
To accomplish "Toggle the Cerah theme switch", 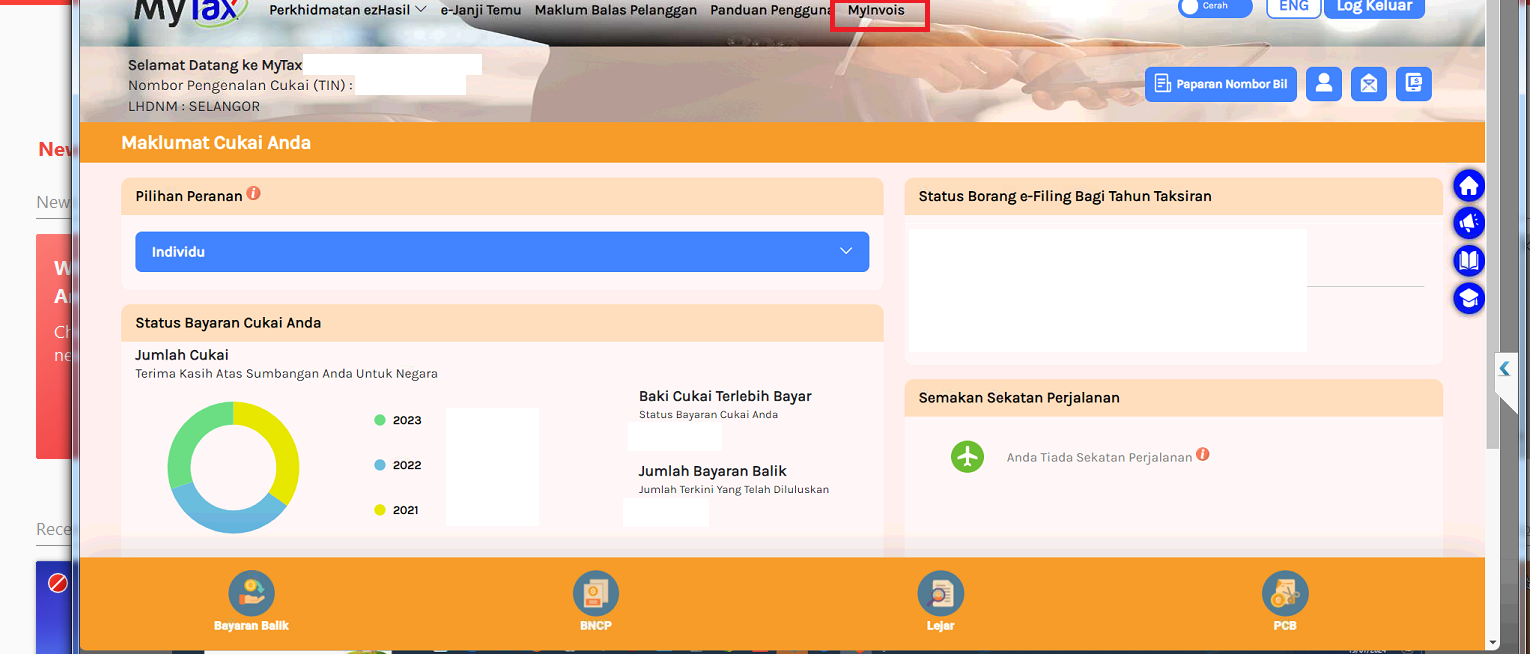I will [x=1214, y=7].
